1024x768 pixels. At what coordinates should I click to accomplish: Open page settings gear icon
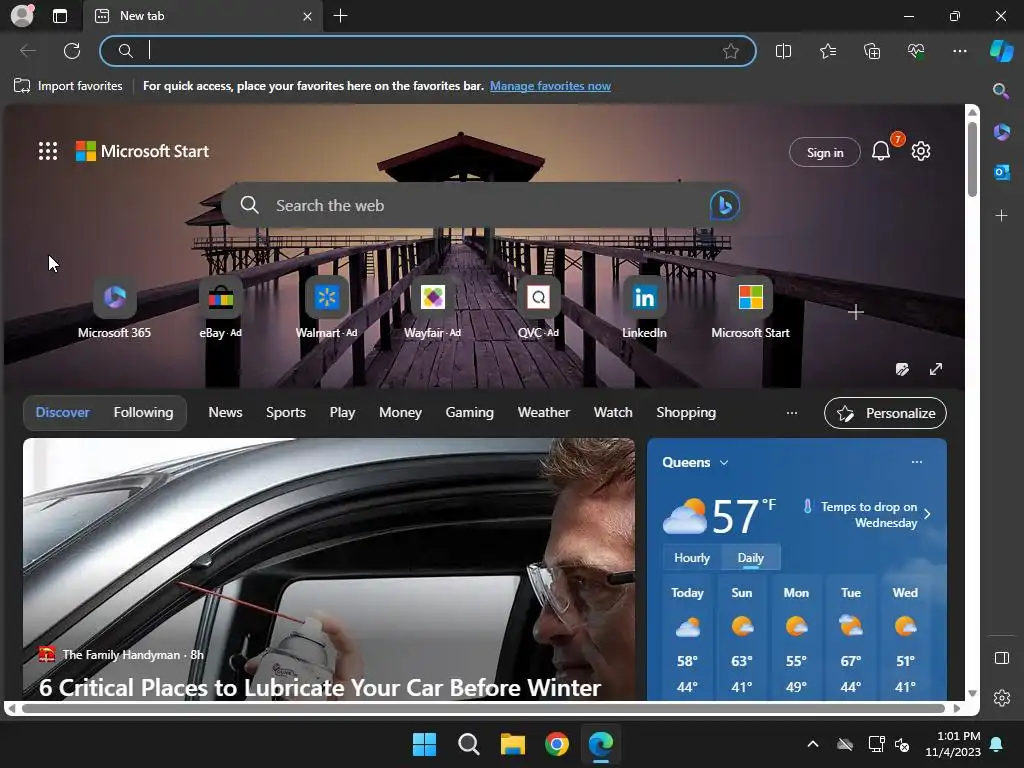click(x=921, y=151)
